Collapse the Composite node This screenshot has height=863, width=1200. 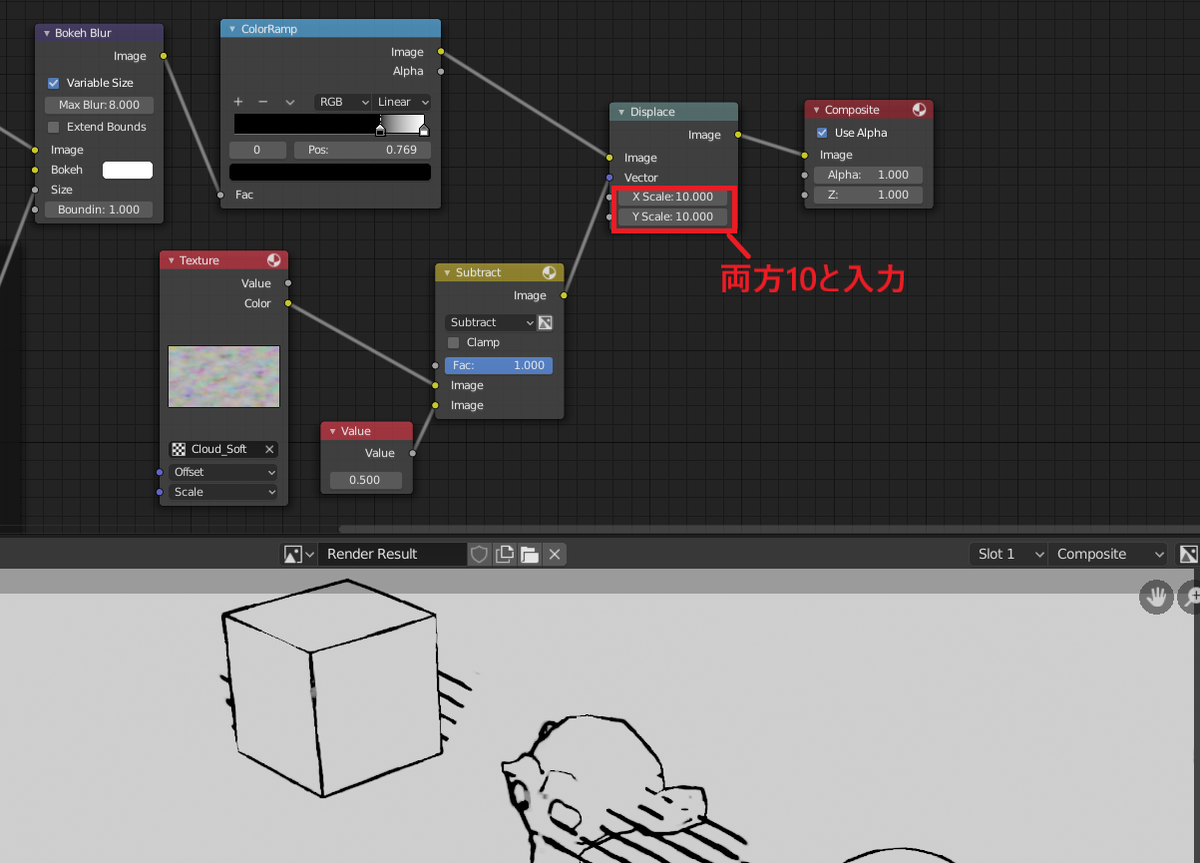pos(816,110)
